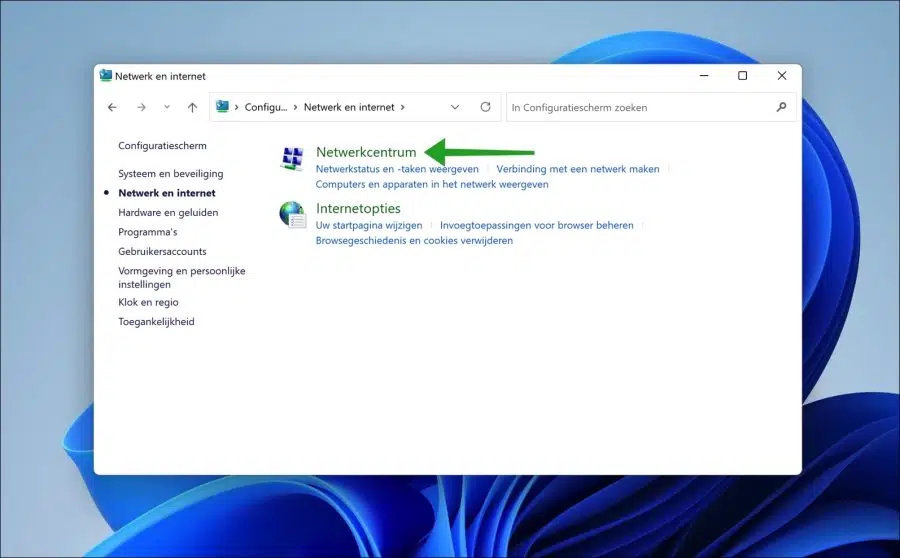Click Uw startpagina wijzigen
Viewport: 900px width, 558px height.
pos(368,225)
